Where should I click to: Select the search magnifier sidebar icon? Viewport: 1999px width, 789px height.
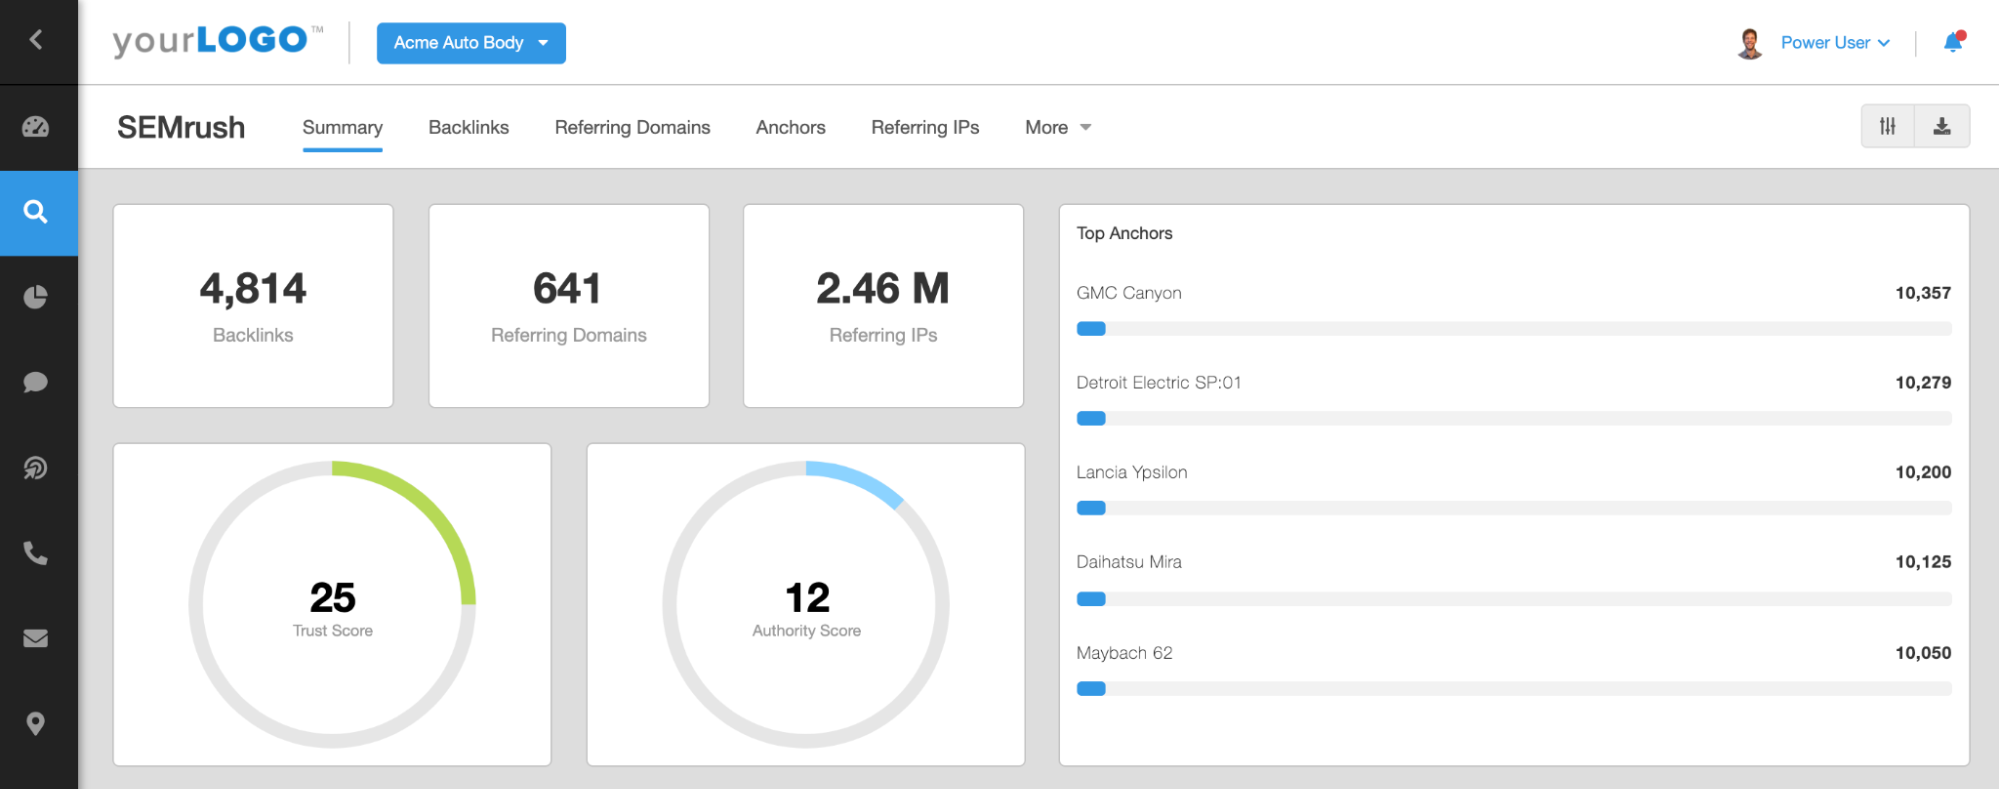coord(36,212)
